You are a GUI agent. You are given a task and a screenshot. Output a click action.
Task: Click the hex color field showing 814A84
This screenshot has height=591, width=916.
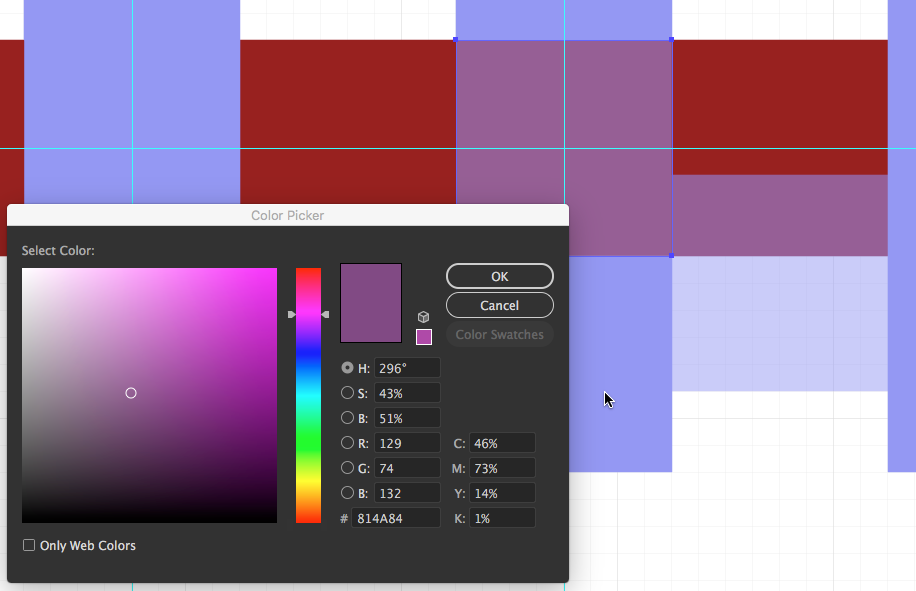click(395, 518)
